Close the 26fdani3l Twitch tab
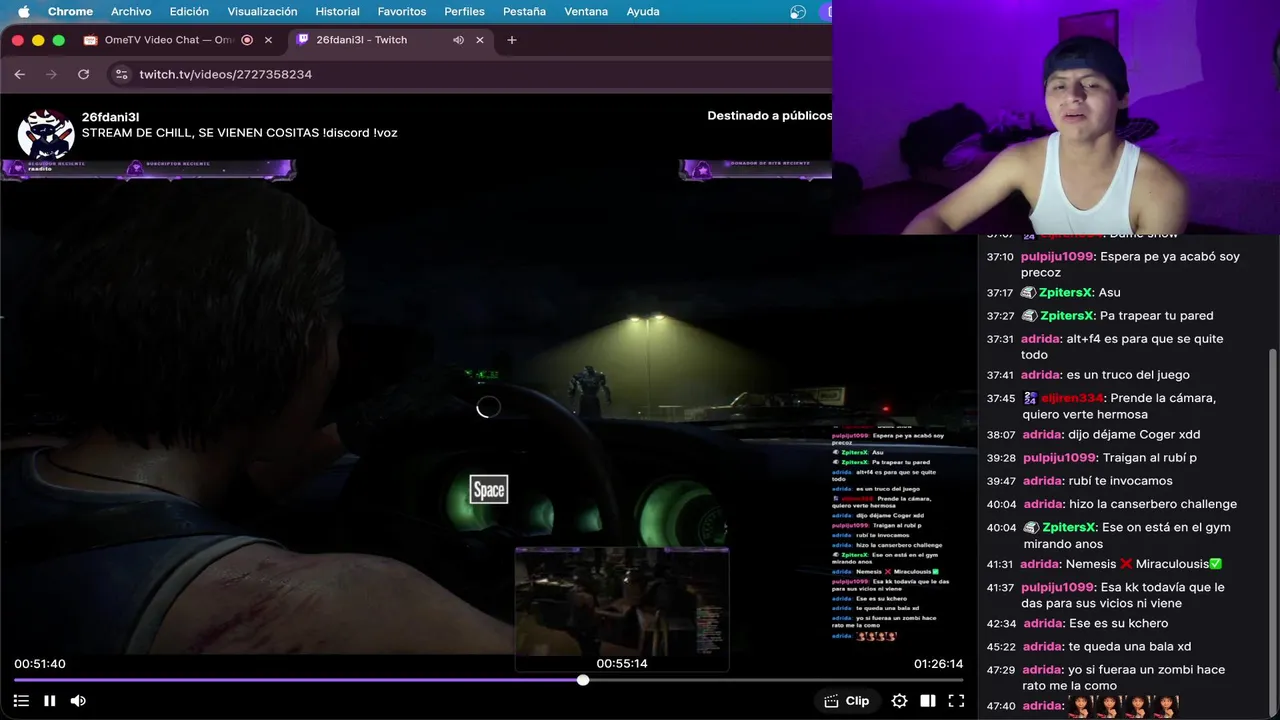Viewport: 1280px width, 720px height. pos(480,40)
